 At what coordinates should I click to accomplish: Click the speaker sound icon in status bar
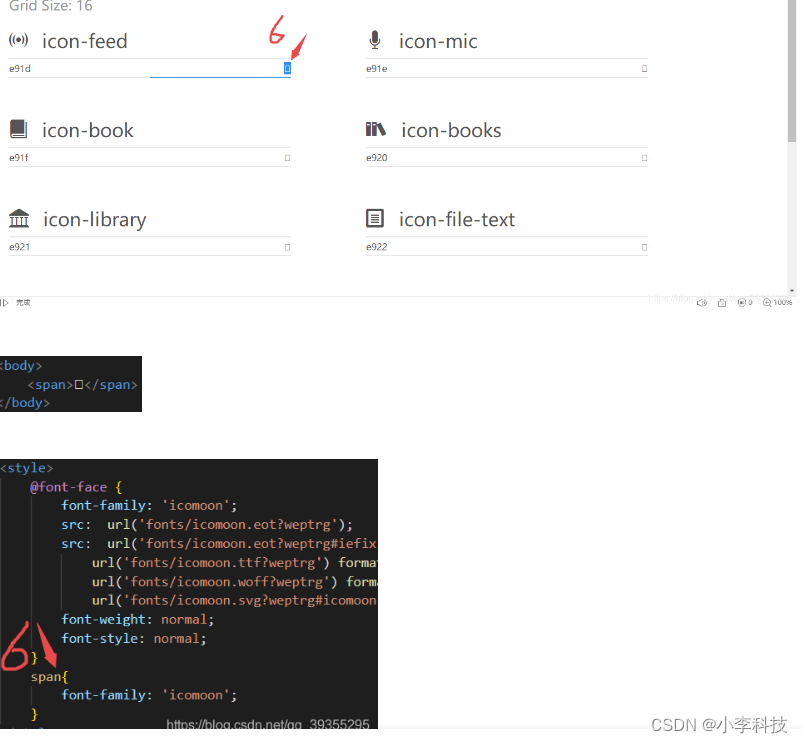tap(702, 303)
